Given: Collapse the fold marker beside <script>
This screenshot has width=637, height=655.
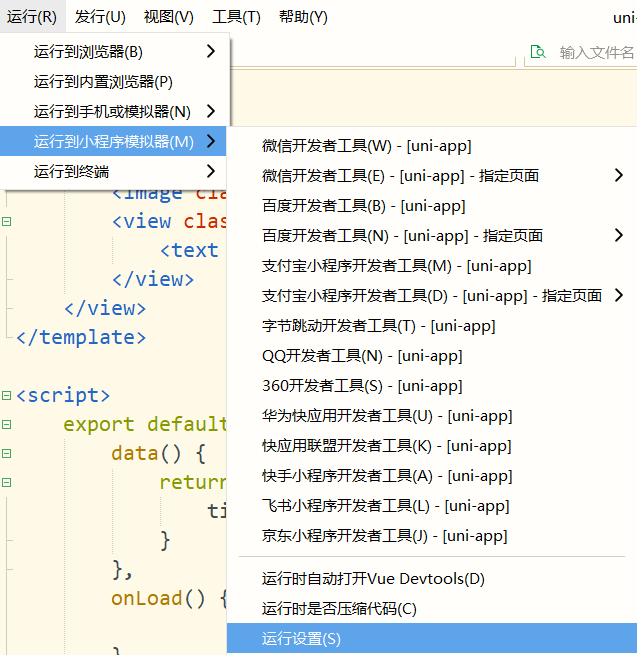Looking at the screenshot, I should (x=6, y=395).
